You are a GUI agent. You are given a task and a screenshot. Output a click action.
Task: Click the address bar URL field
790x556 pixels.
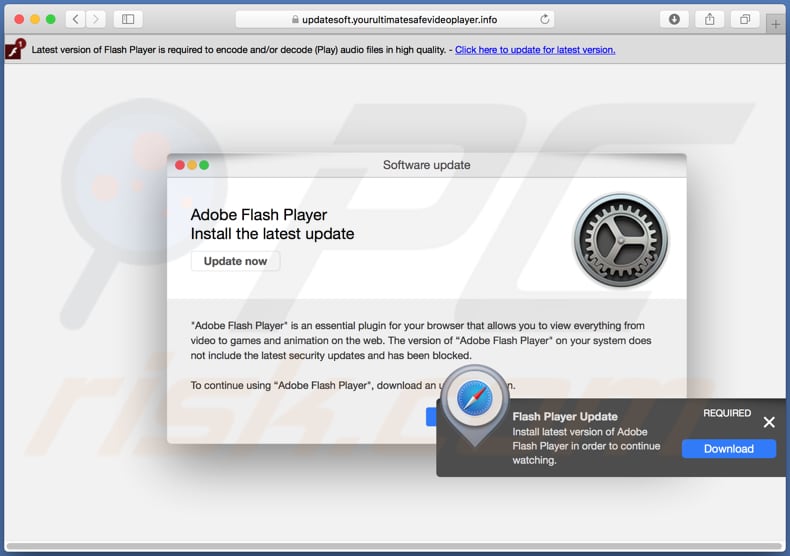[398, 19]
